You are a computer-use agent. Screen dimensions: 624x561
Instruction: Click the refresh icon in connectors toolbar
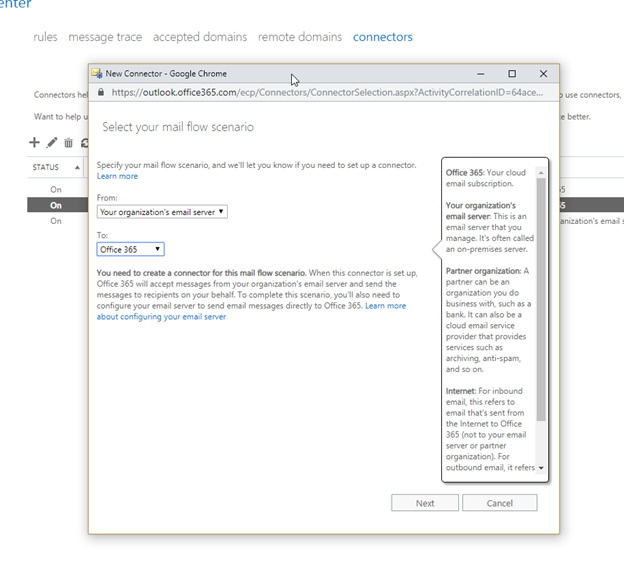pyautogui.click(x=84, y=142)
